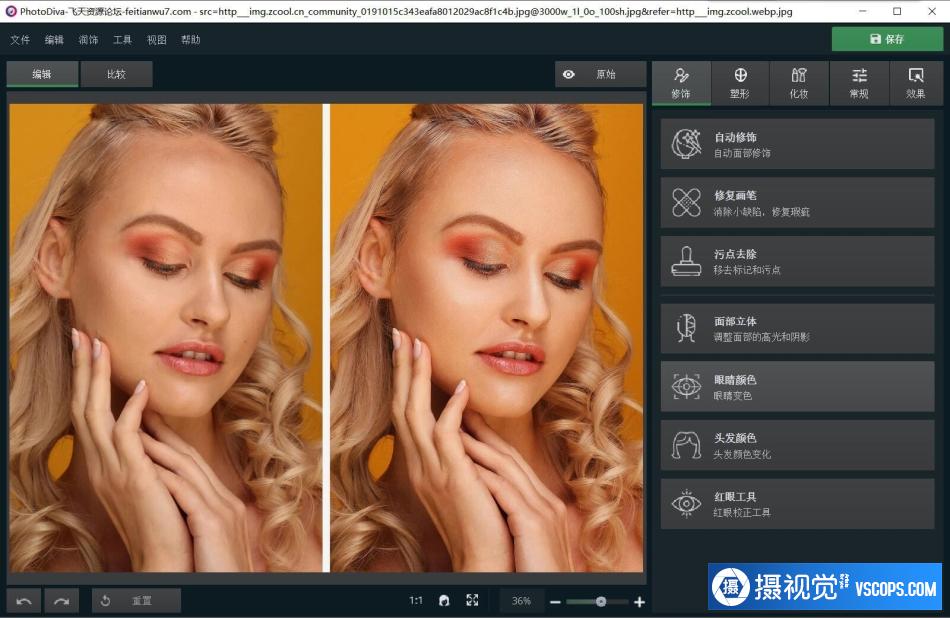Pick the 污点去除 stamp tool
Viewport: 950px width, 618px height.
(797, 262)
